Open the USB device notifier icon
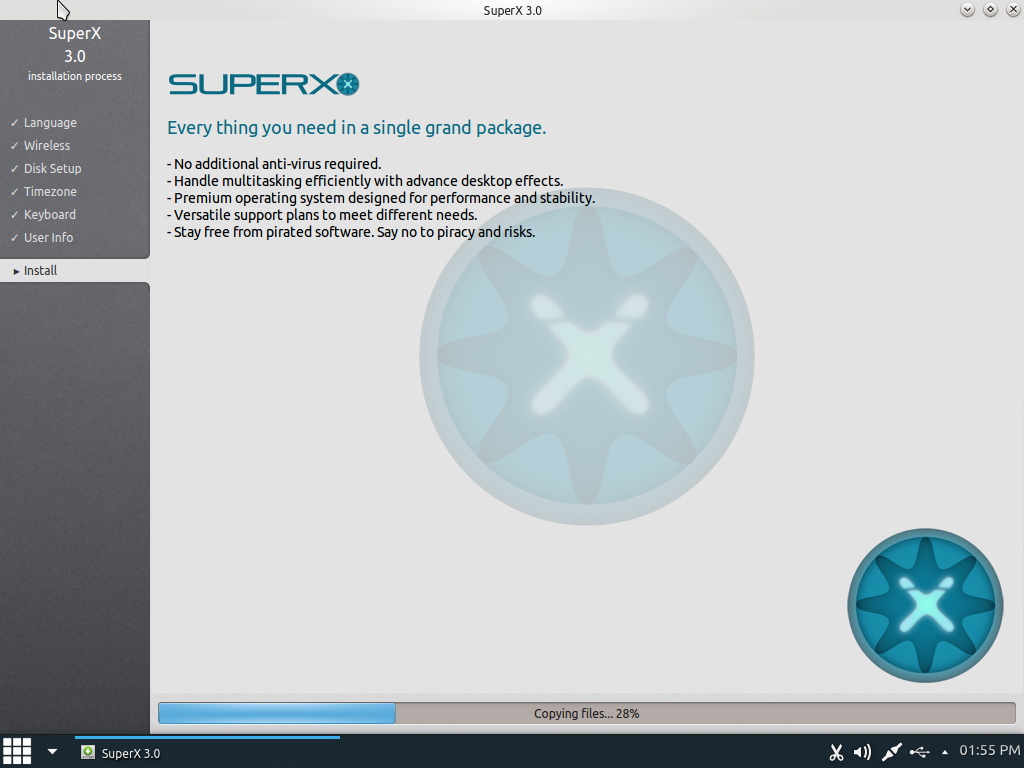This screenshot has width=1024, height=768. pyautogui.click(x=920, y=752)
